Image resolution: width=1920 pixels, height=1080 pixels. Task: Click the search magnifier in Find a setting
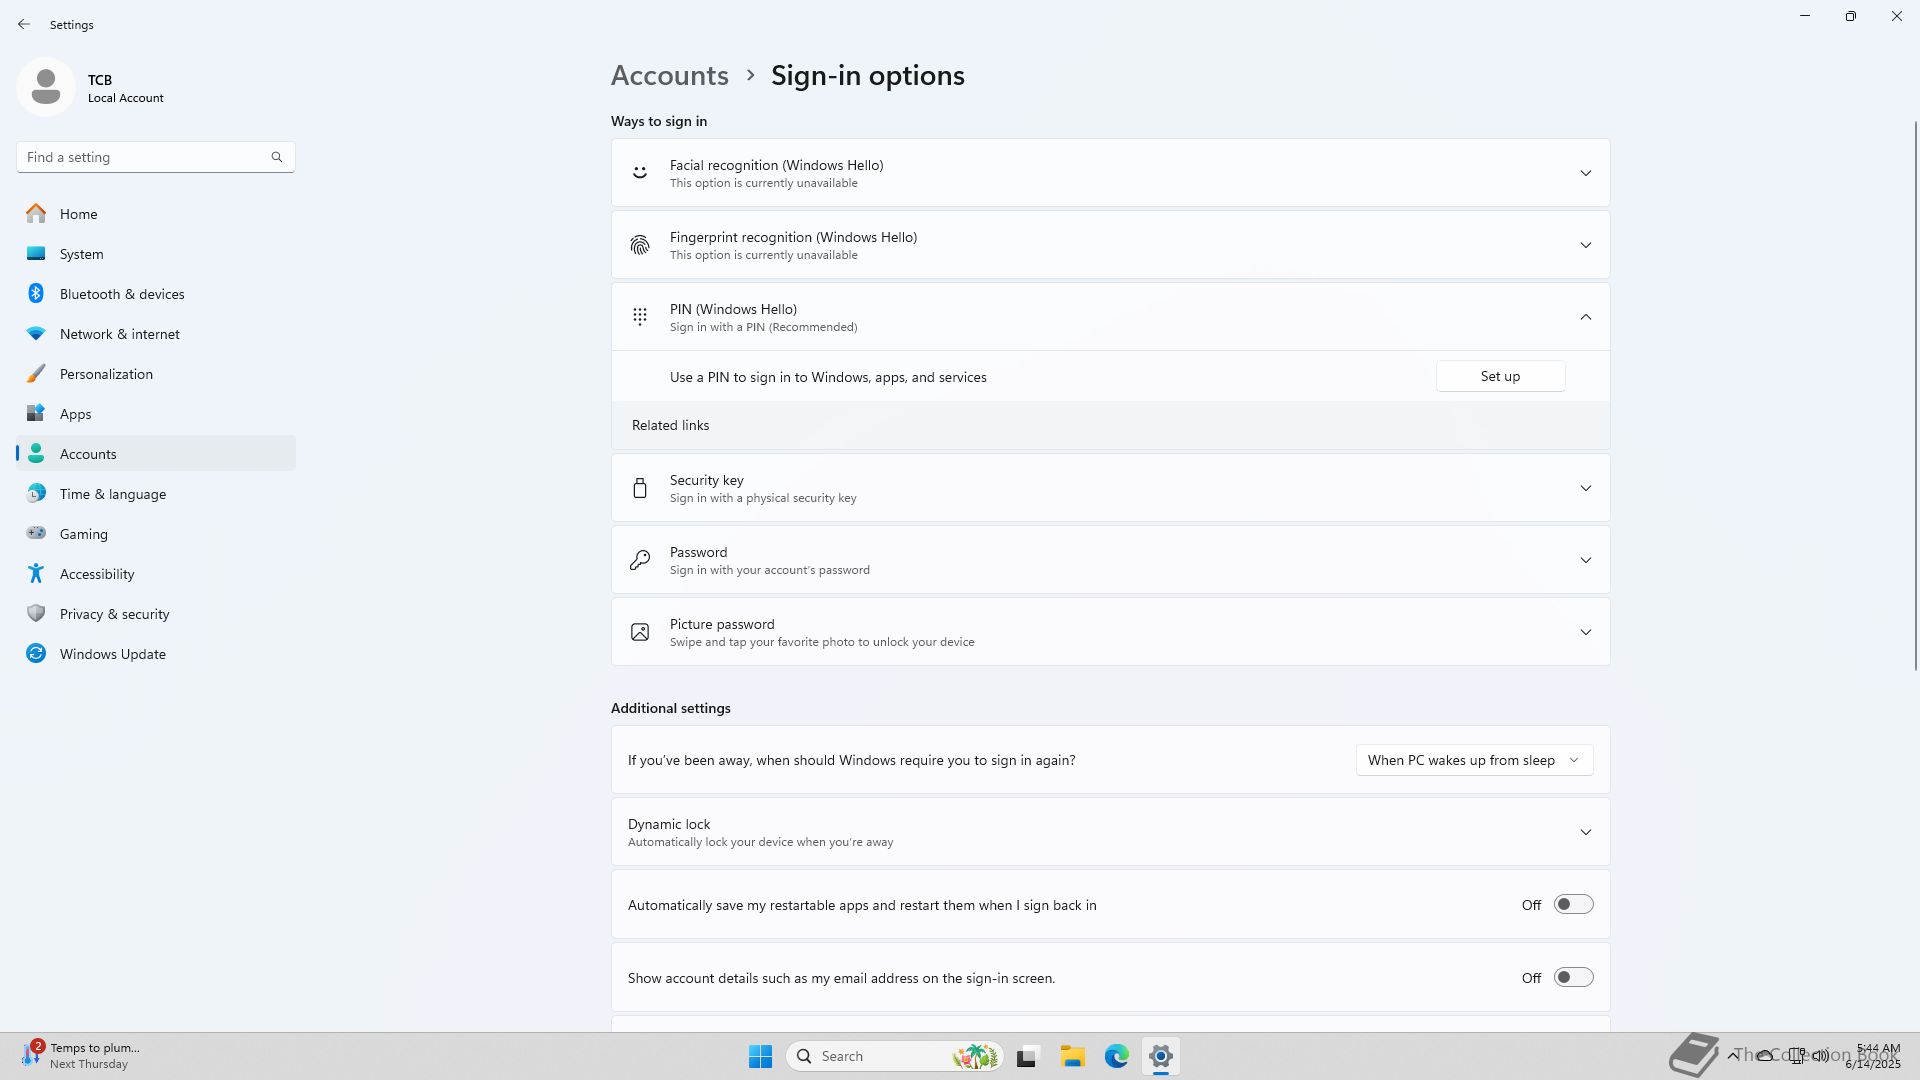tap(277, 157)
